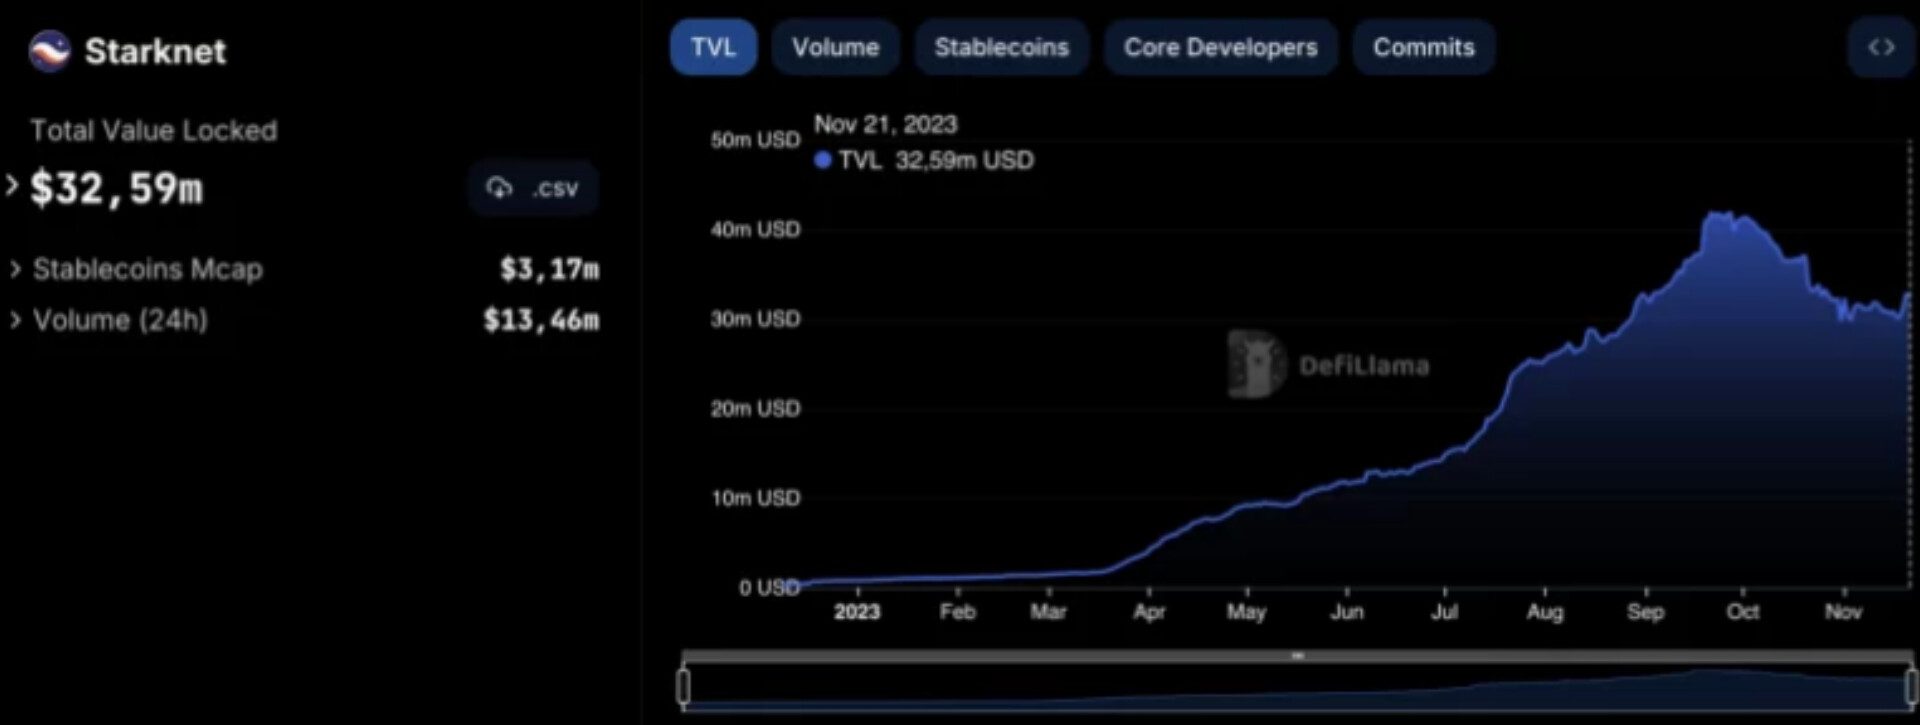Show the Commits chart tab
Viewport: 1920px width, 725px height.
pyautogui.click(x=1423, y=47)
